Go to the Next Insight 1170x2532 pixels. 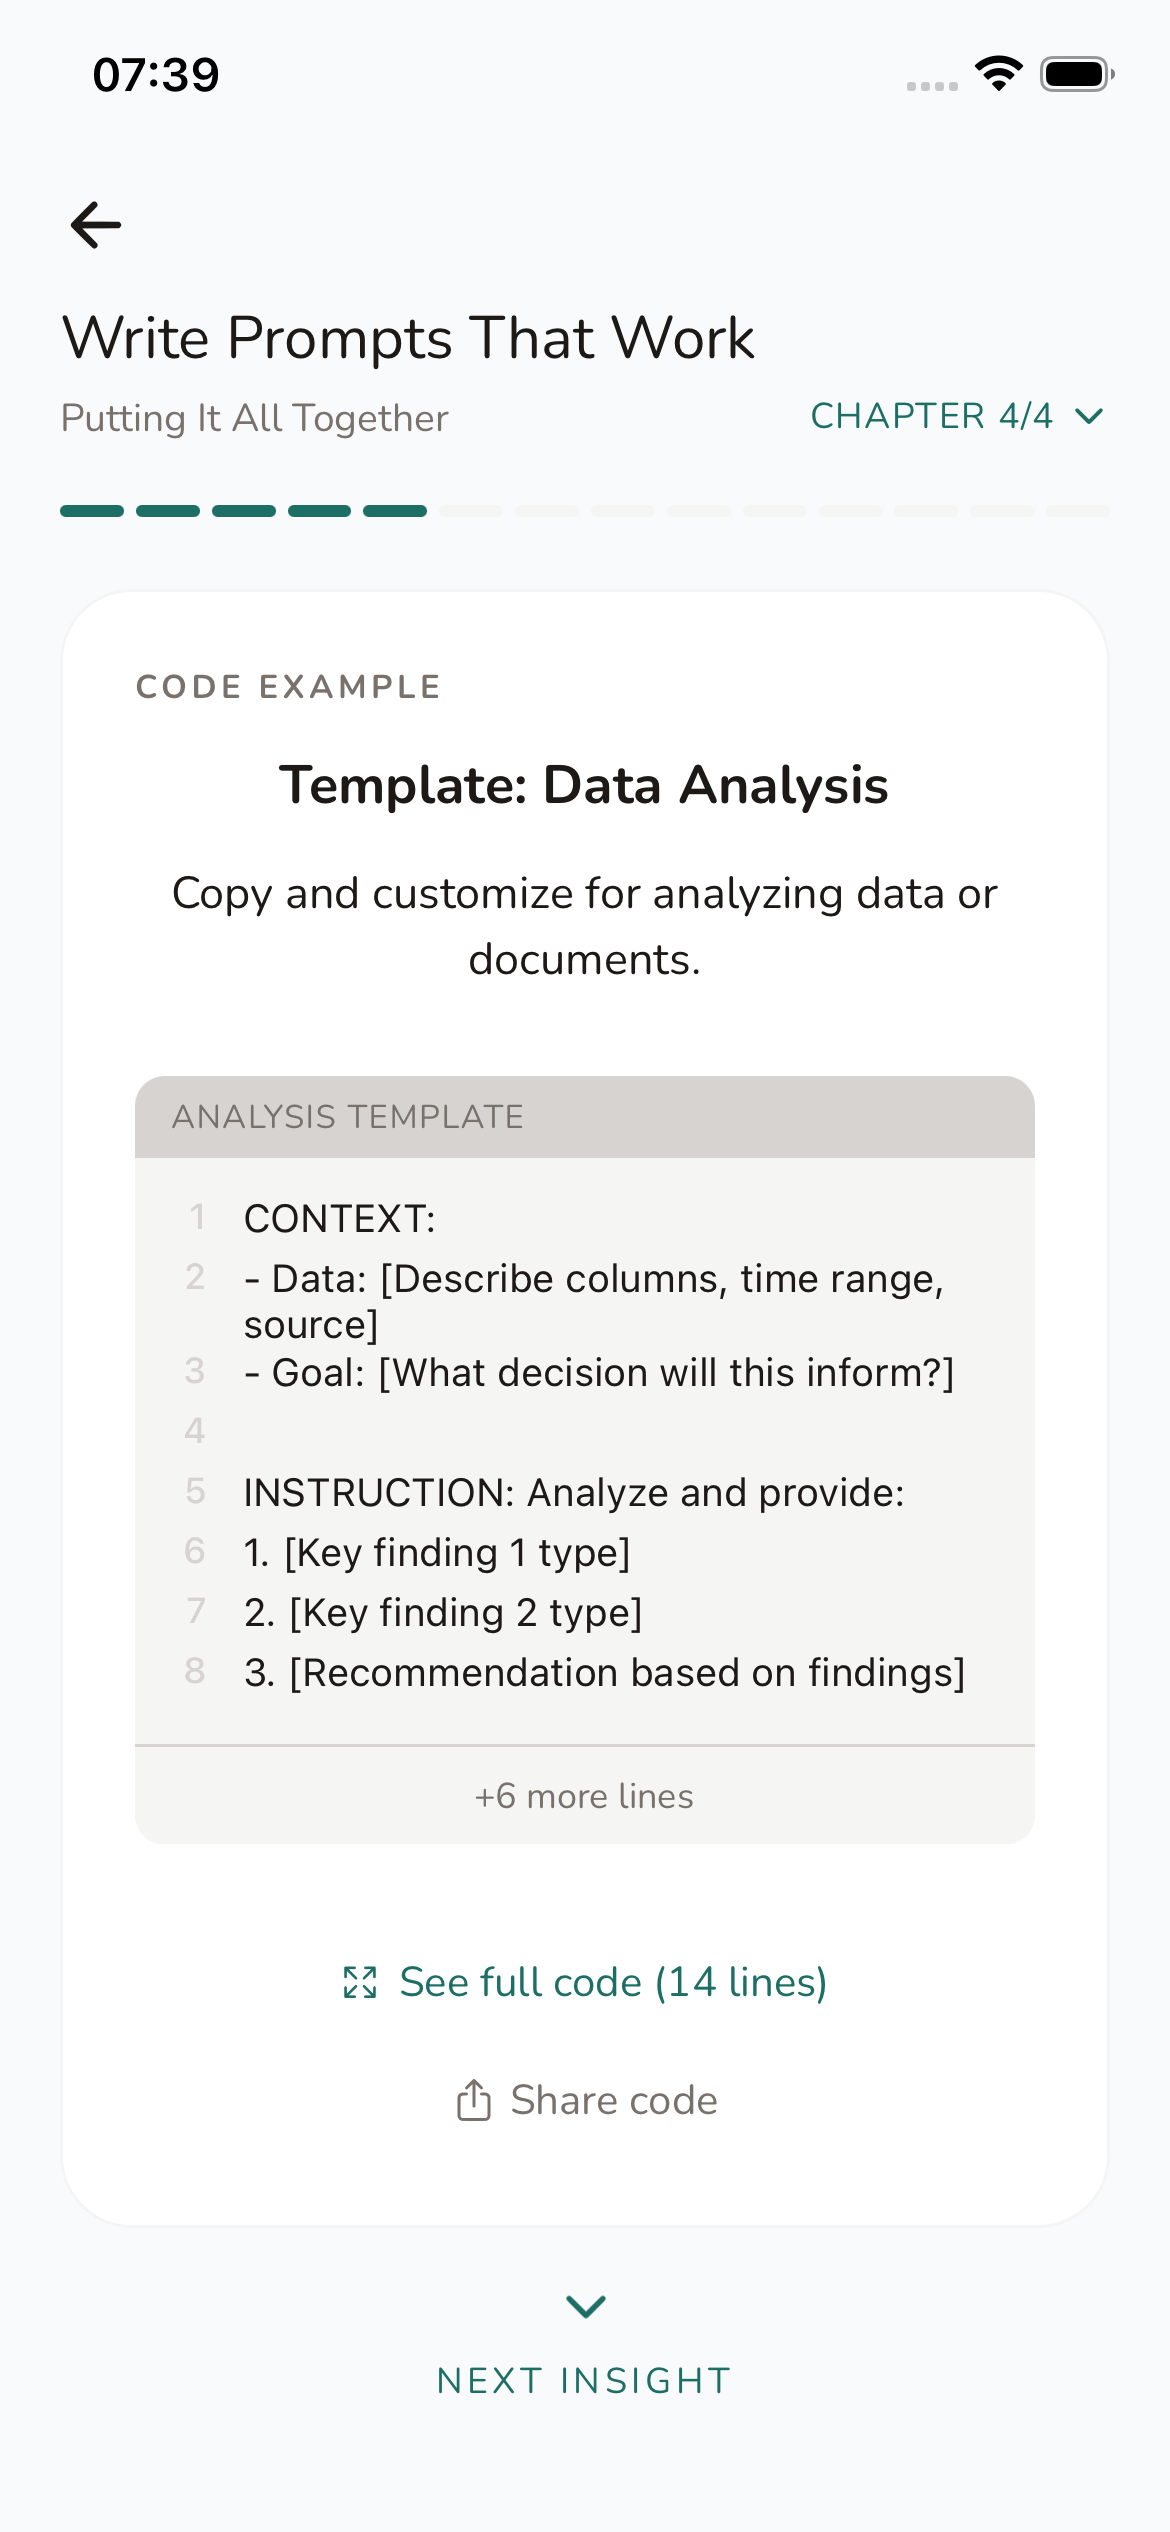[x=585, y=2380]
